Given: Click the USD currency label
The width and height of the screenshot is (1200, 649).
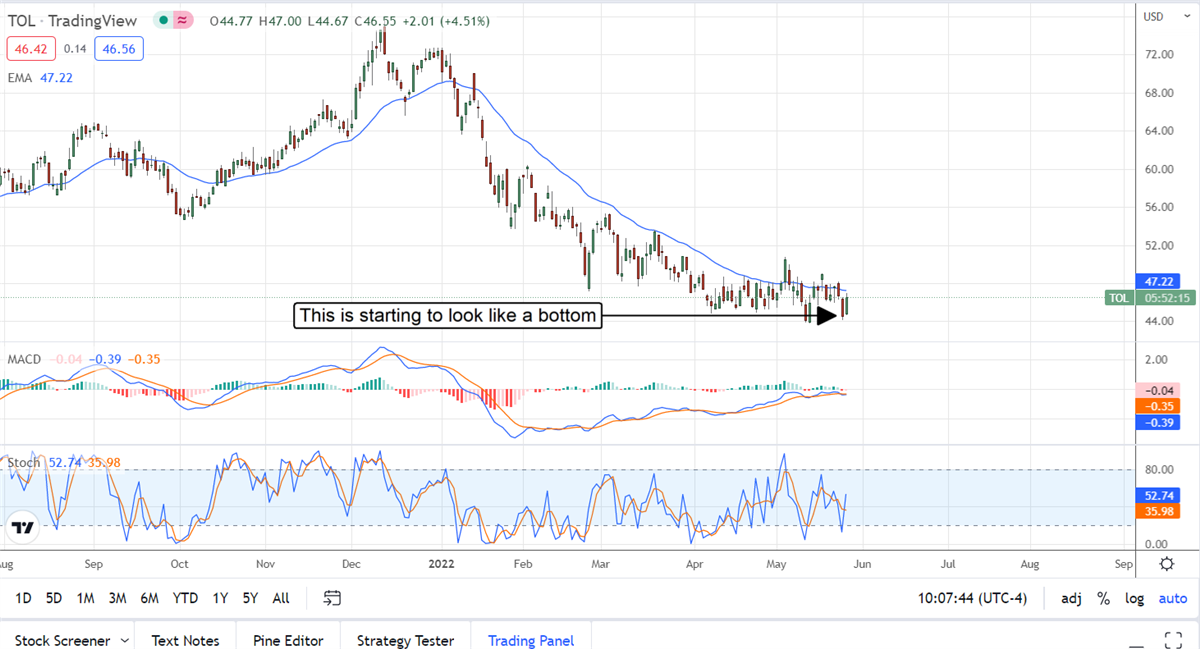Looking at the screenshot, I should (1154, 16).
